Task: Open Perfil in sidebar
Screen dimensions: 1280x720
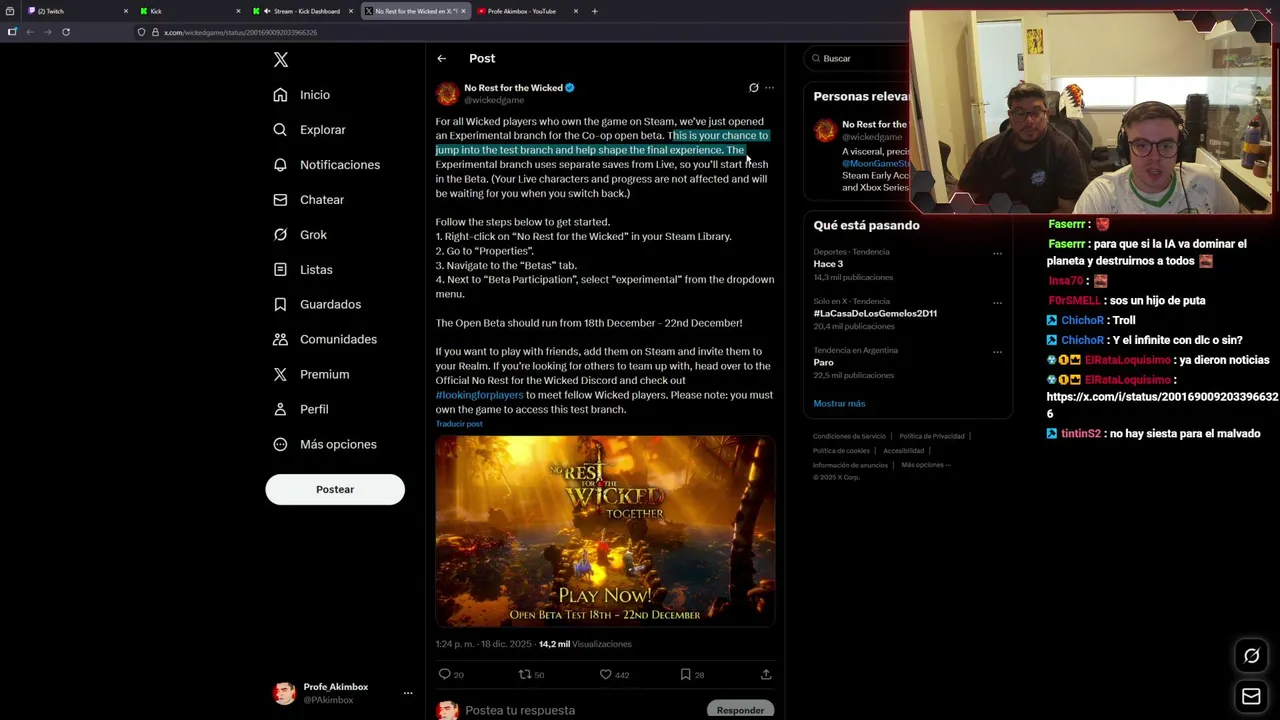Action: (301, 409)
